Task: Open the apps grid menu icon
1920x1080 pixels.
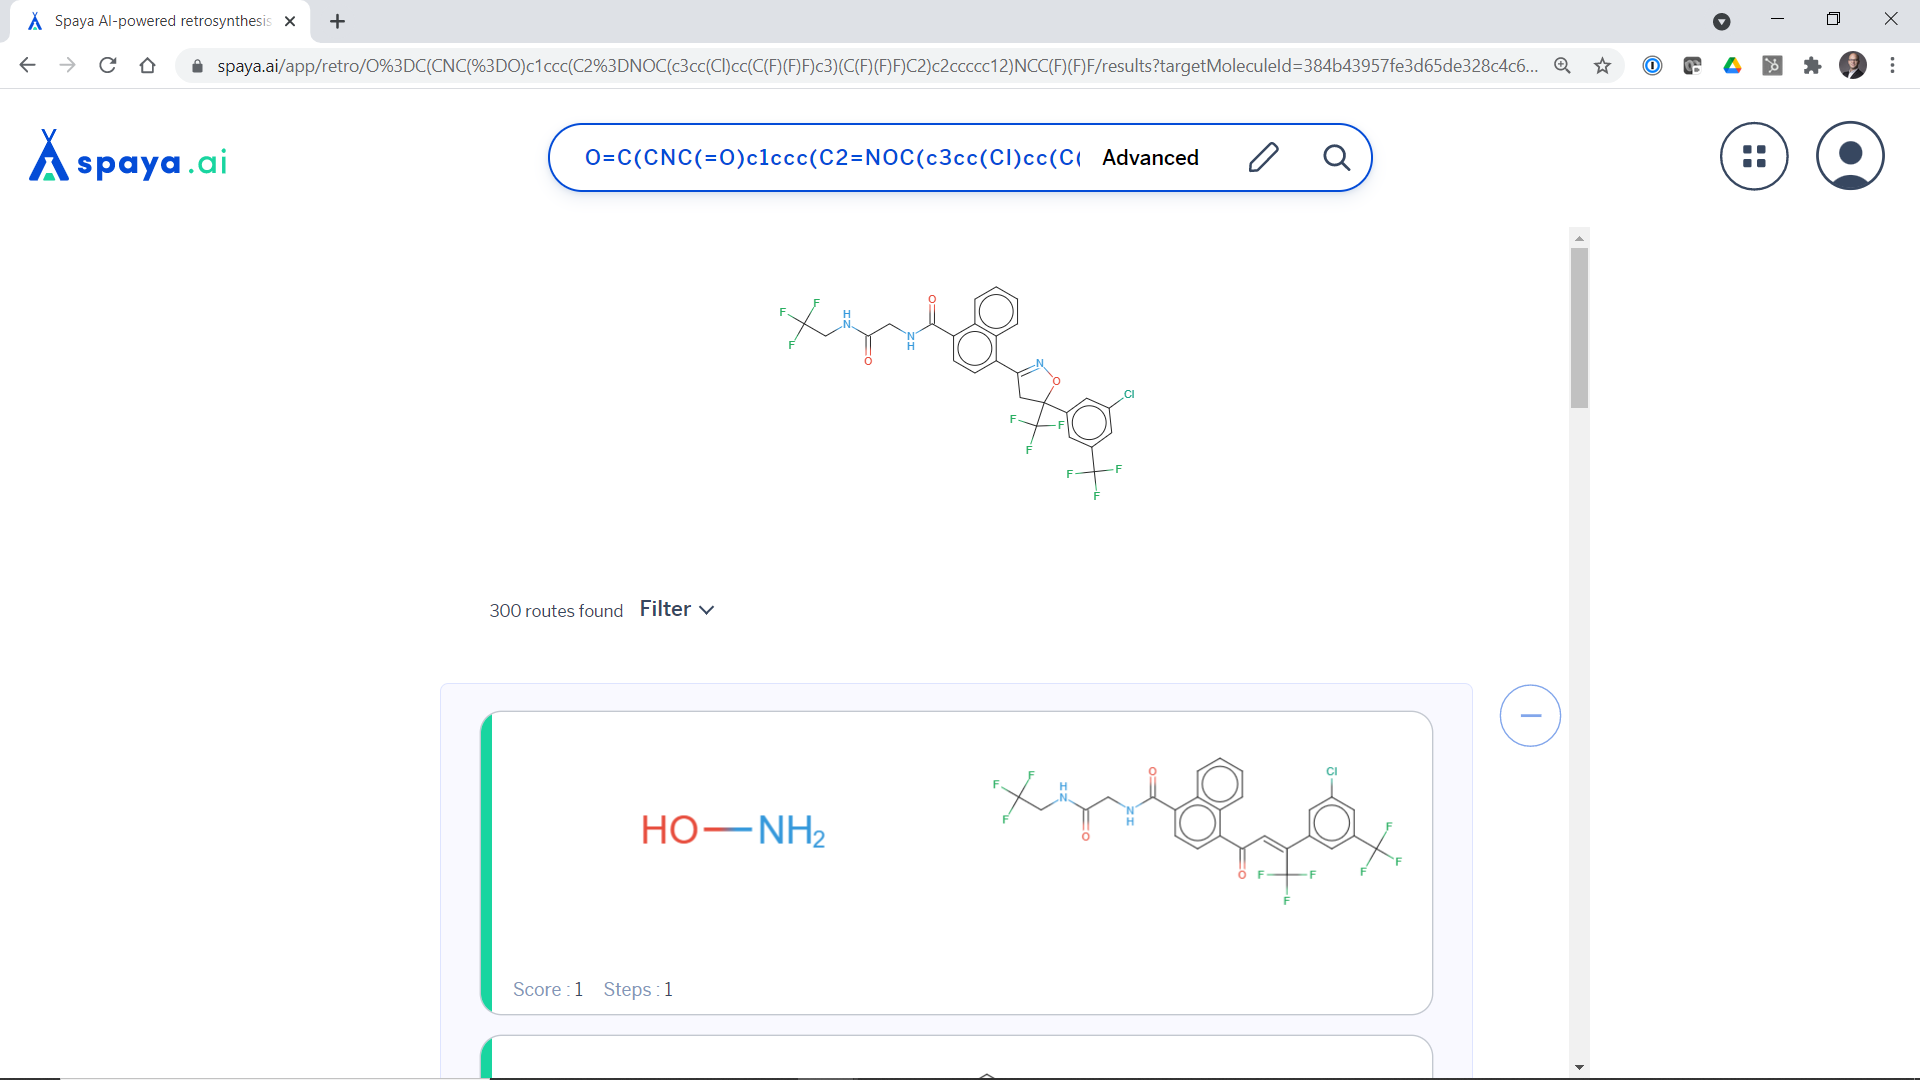Action: [x=1754, y=156]
